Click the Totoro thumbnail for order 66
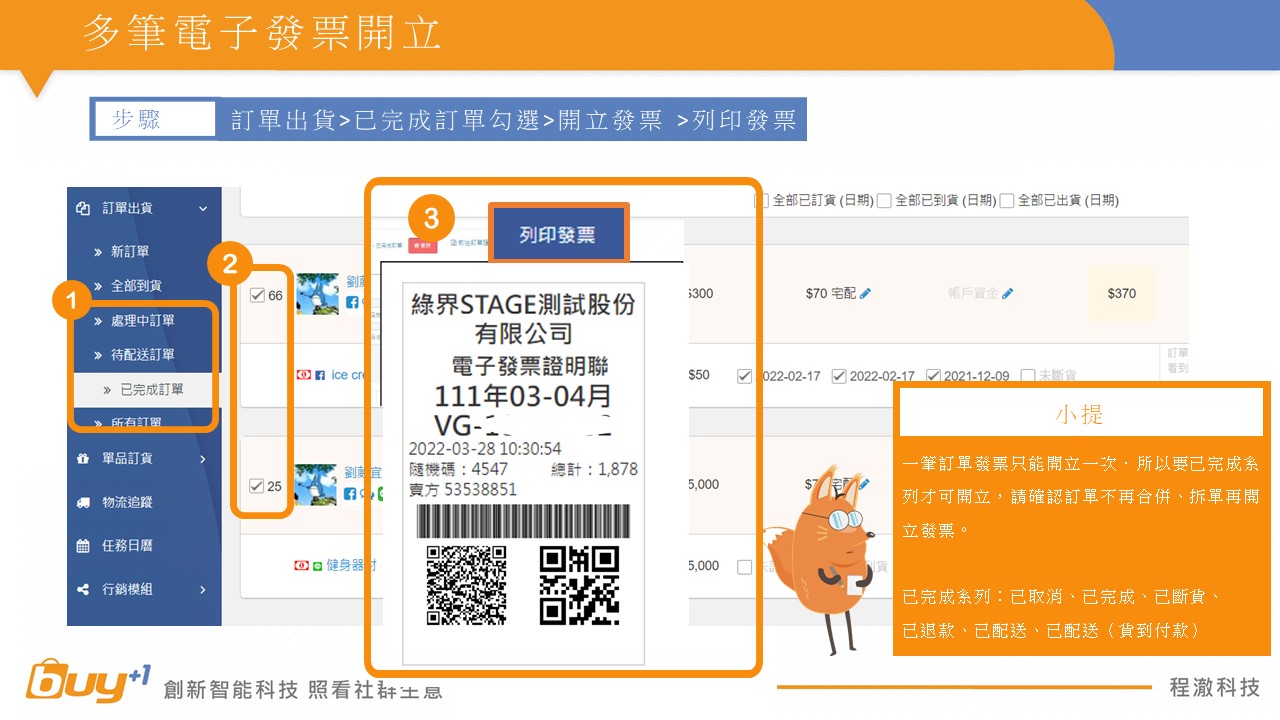The height and width of the screenshot is (720, 1280). point(316,294)
